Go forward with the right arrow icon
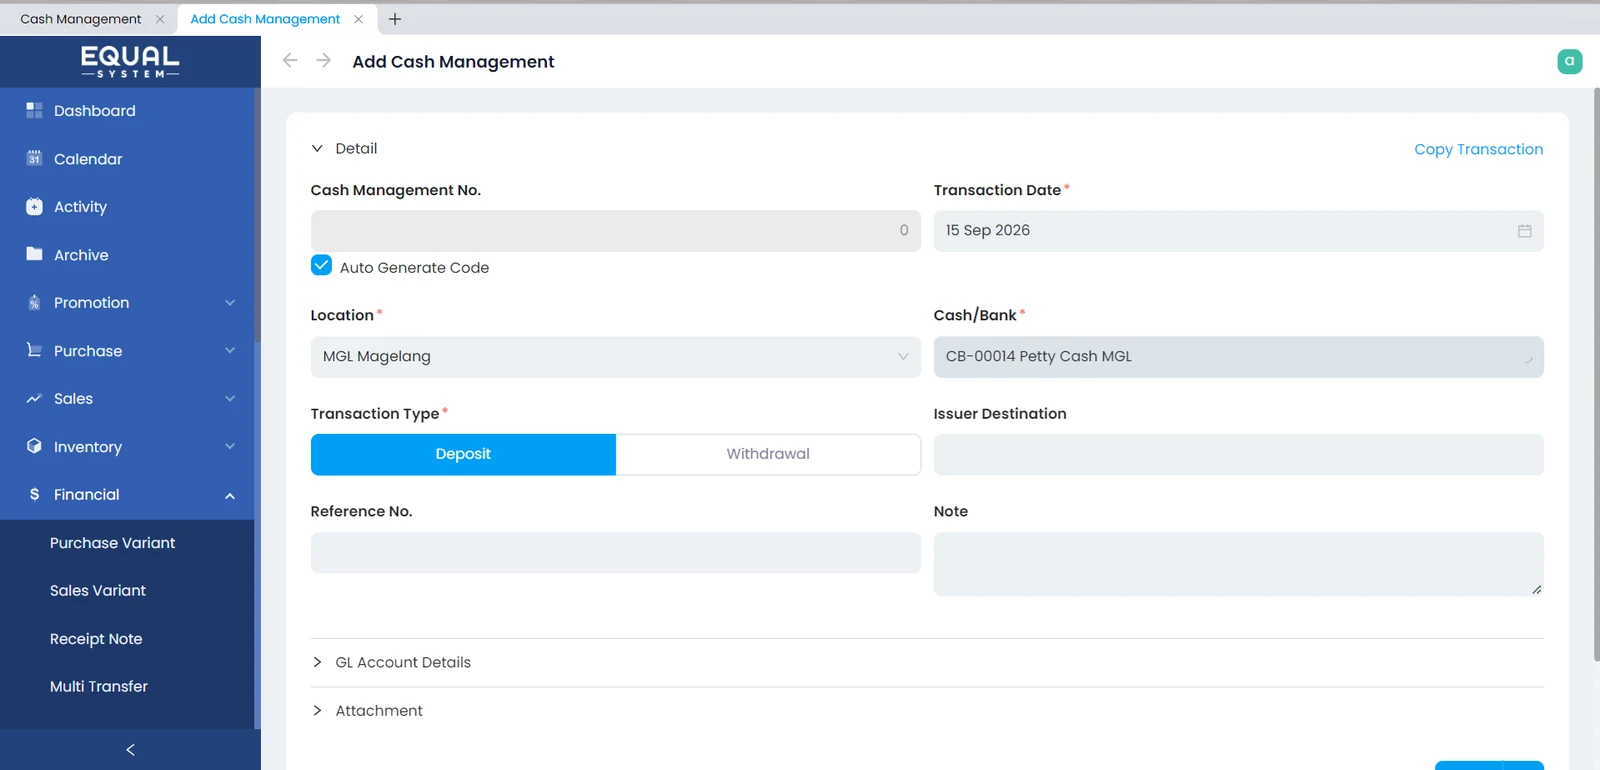Screen dimensions: 1600x770 tap(323, 60)
